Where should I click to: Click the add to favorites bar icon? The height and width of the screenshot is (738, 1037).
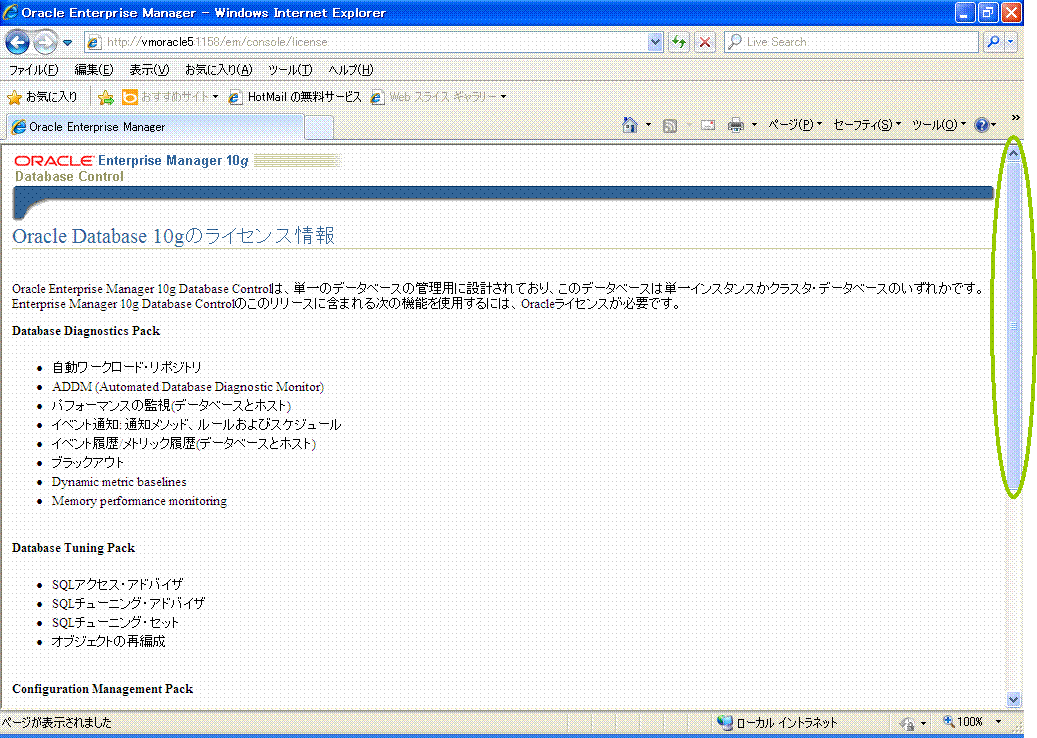106,98
